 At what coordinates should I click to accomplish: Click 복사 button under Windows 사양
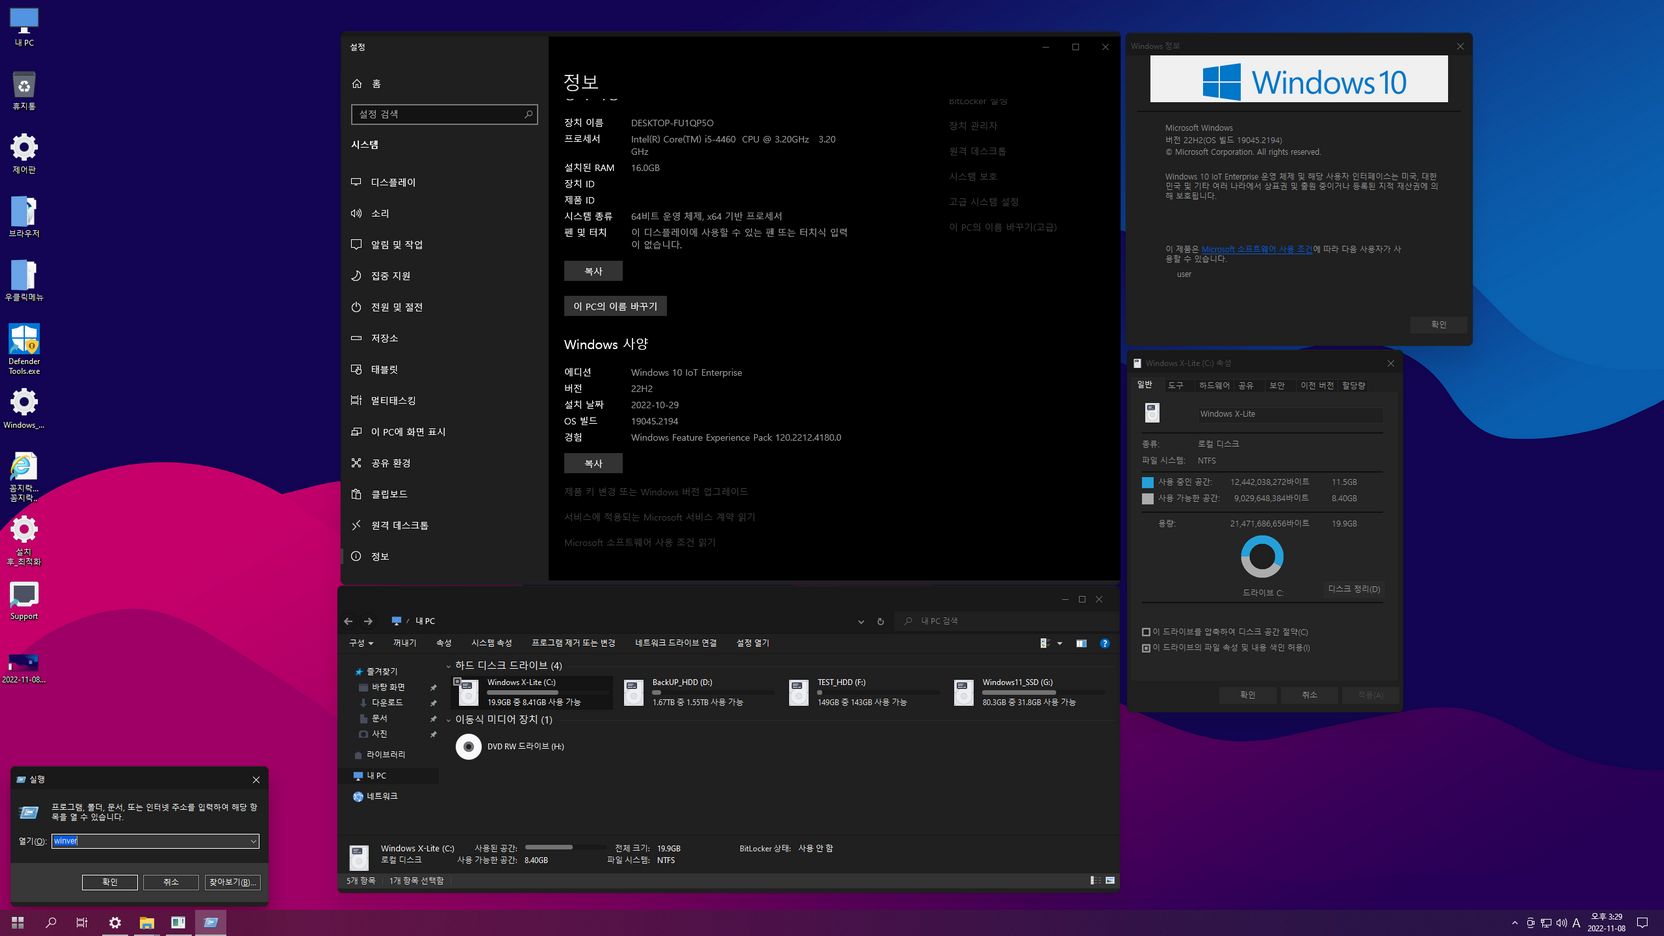pyautogui.click(x=593, y=463)
